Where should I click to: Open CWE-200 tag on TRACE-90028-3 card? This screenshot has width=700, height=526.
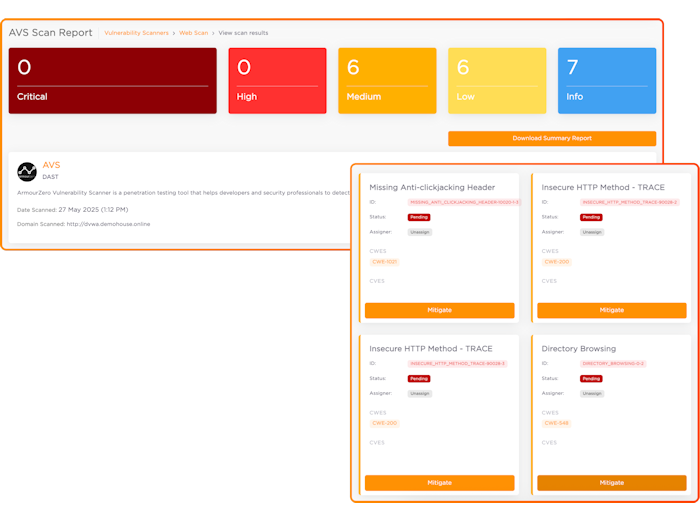[384, 423]
